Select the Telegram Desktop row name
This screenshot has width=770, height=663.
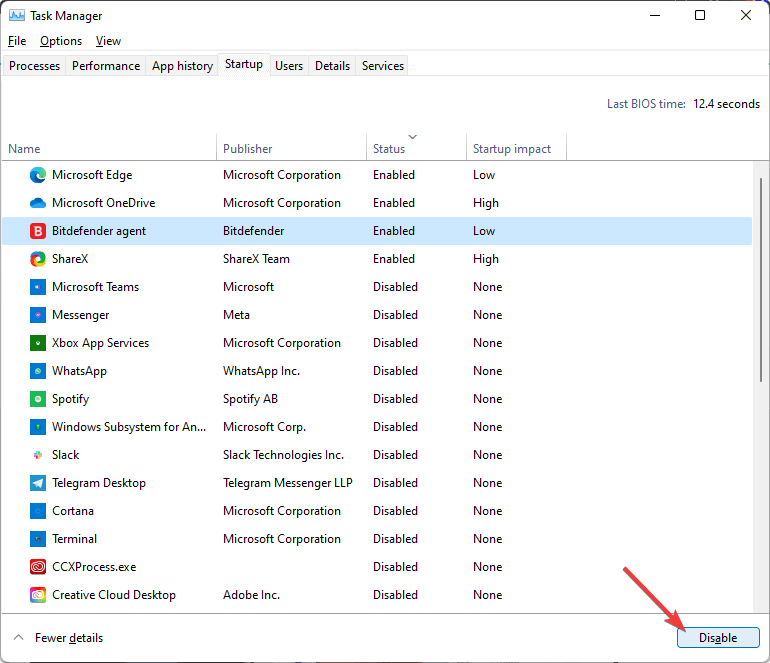(99, 483)
